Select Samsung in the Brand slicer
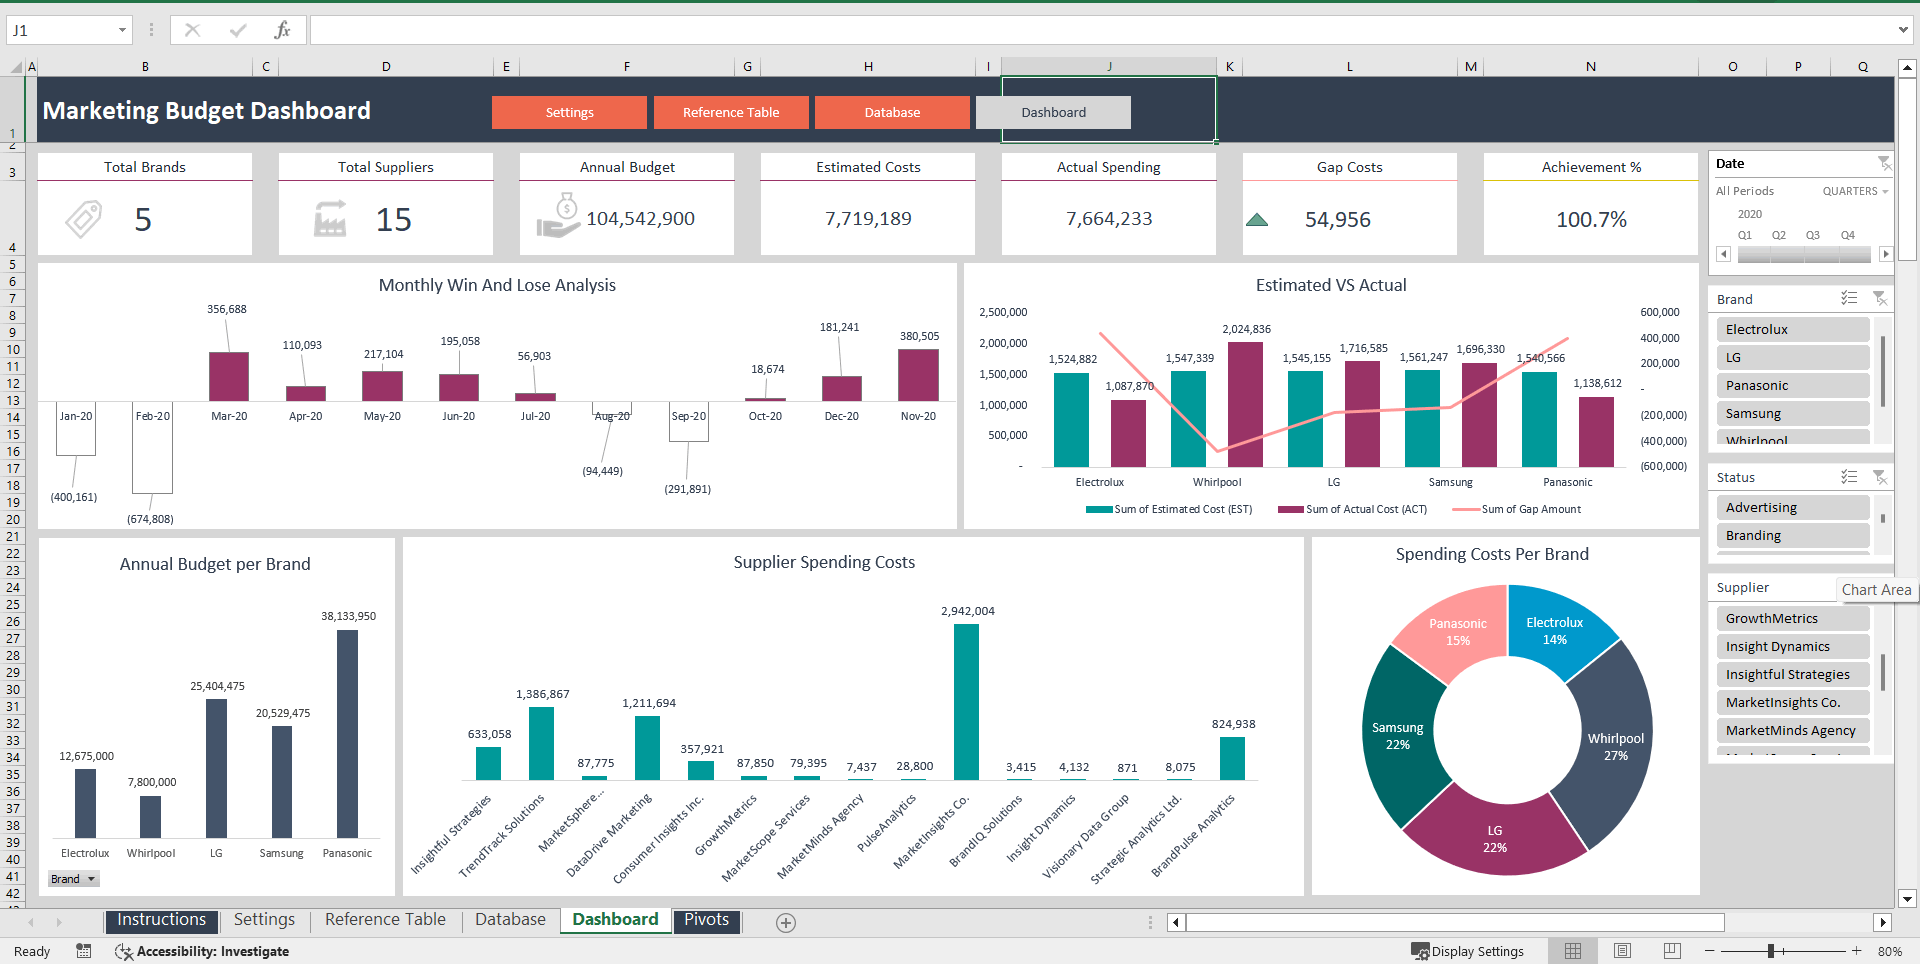The width and height of the screenshot is (1920, 966). pyautogui.click(x=1793, y=413)
